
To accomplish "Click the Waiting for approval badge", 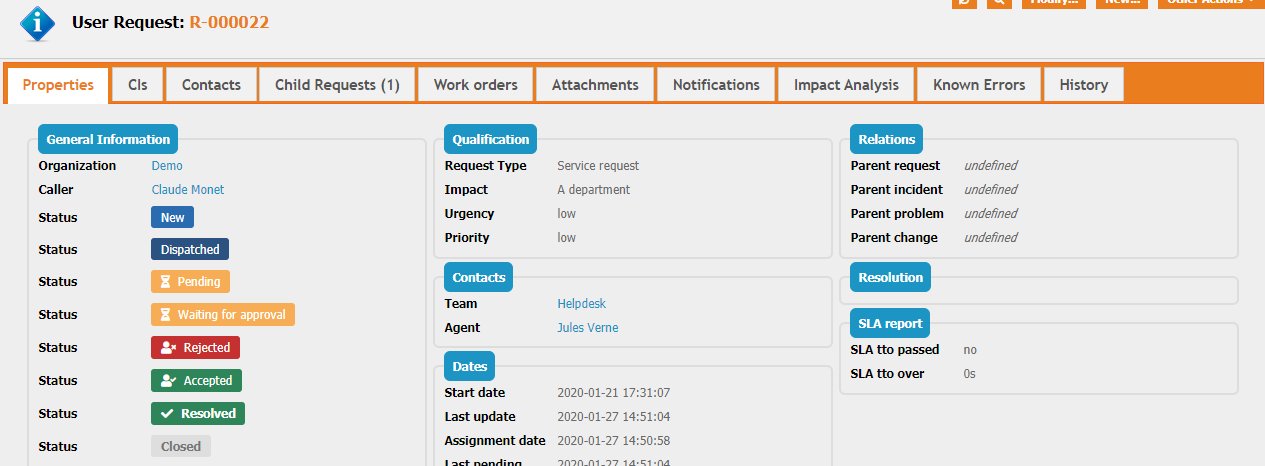I will (x=222, y=315).
